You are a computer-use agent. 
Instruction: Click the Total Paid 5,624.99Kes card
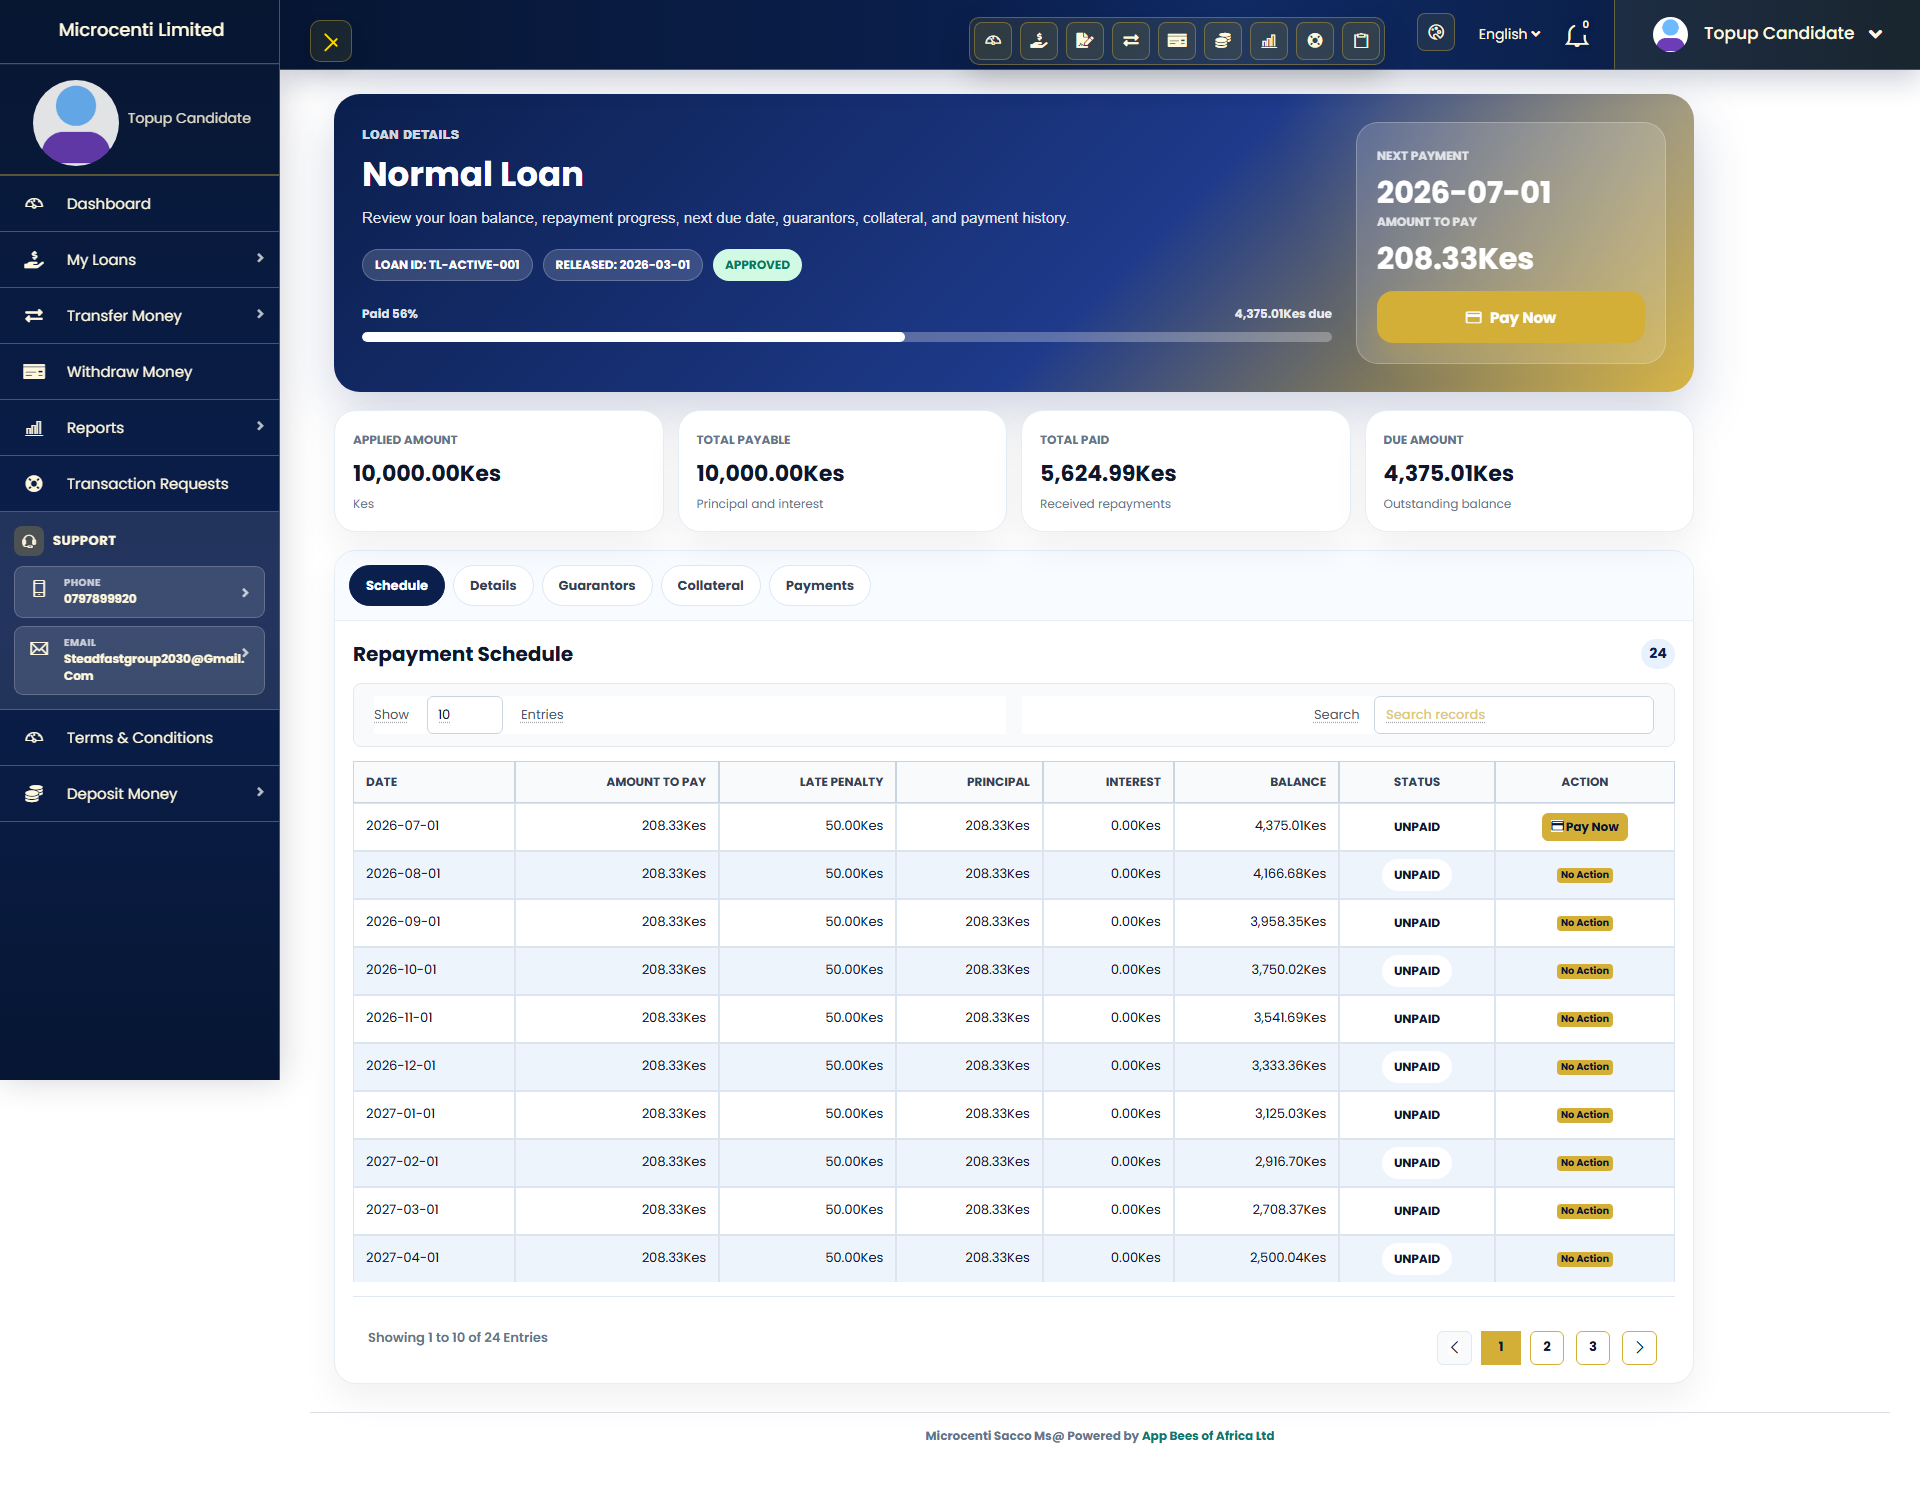[1185, 471]
